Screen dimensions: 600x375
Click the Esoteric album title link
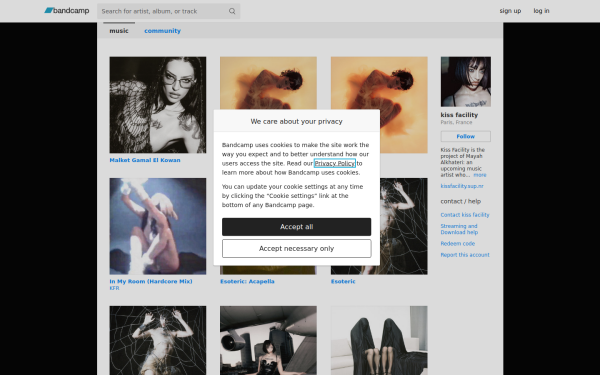[343, 281]
